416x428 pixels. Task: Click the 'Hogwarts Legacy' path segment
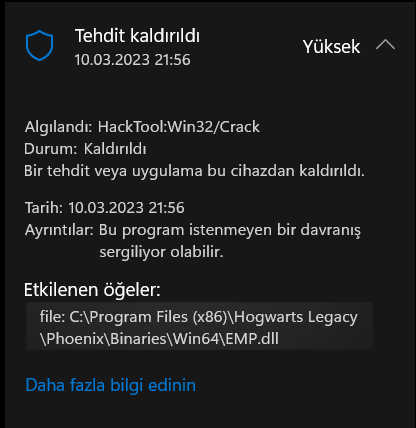pos(296,317)
